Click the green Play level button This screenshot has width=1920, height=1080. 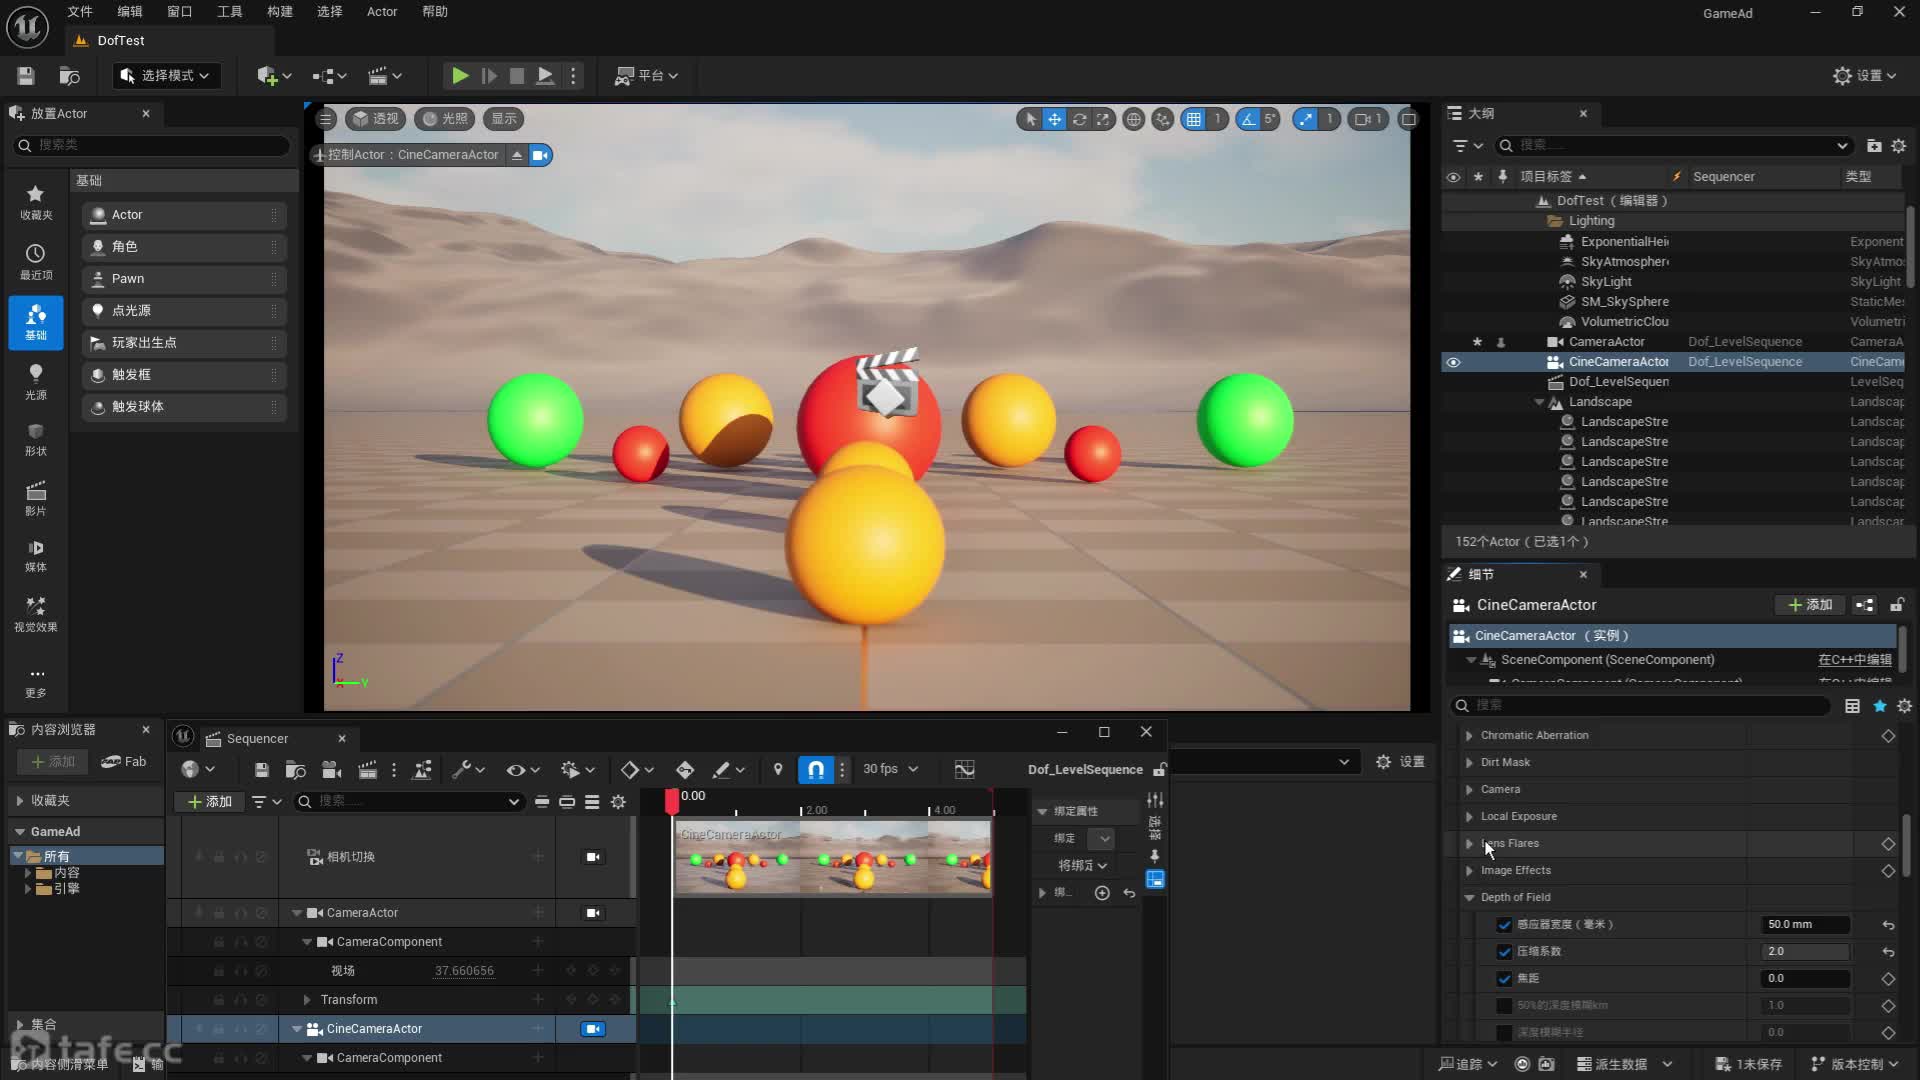point(459,76)
